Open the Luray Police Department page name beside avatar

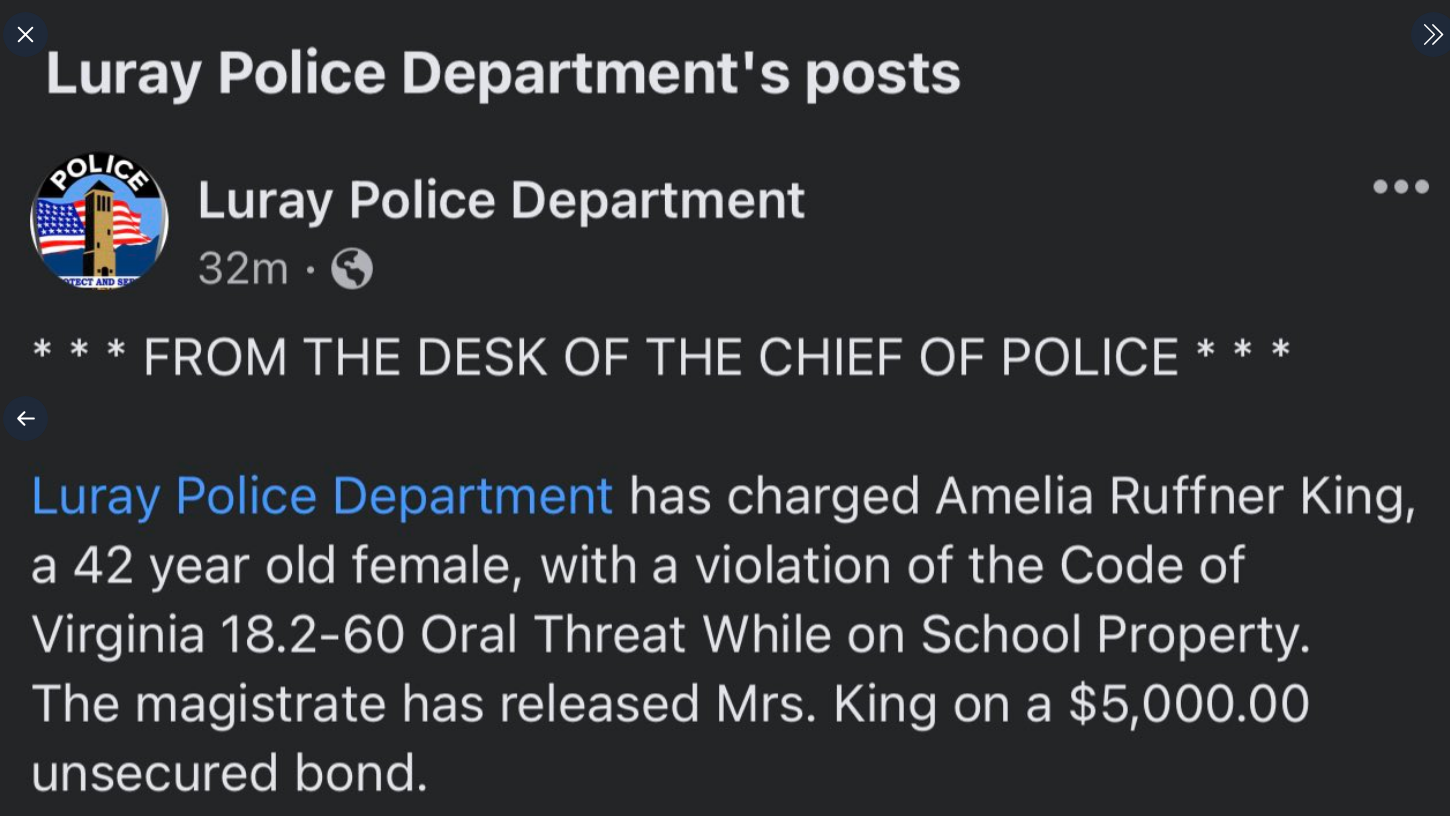pyautogui.click(x=500, y=200)
